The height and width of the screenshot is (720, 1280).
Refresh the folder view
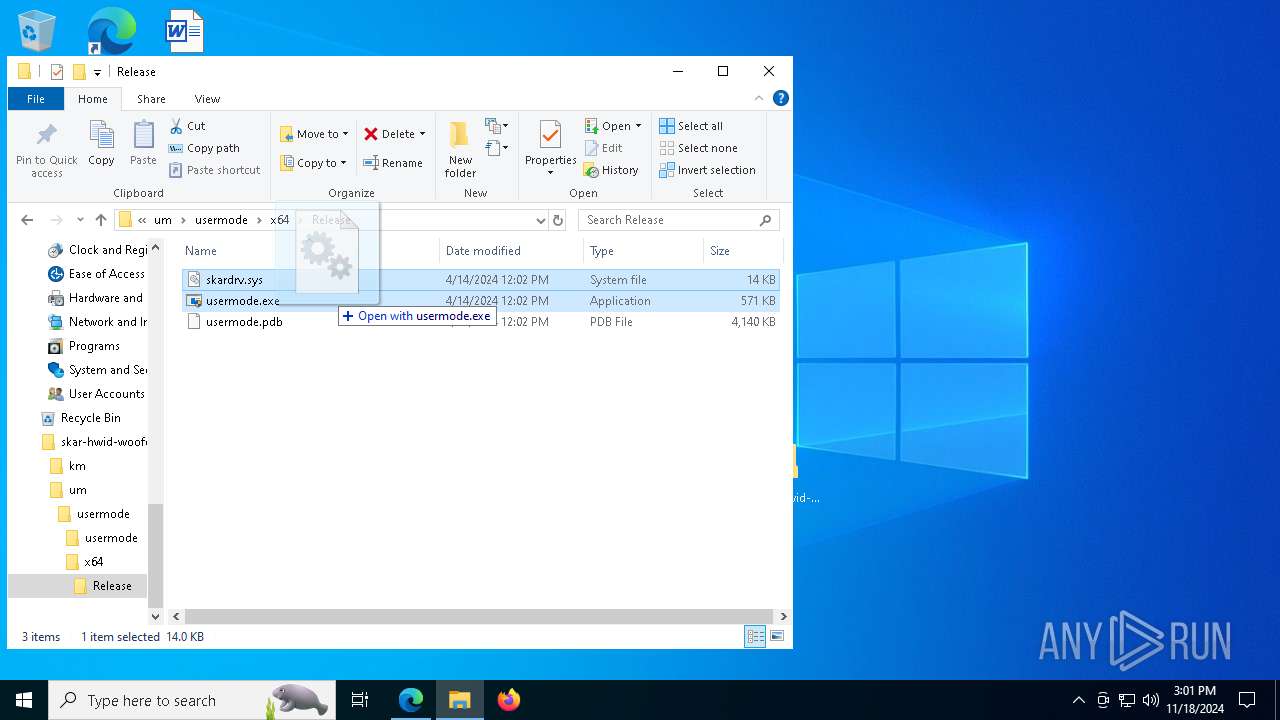pos(558,220)
